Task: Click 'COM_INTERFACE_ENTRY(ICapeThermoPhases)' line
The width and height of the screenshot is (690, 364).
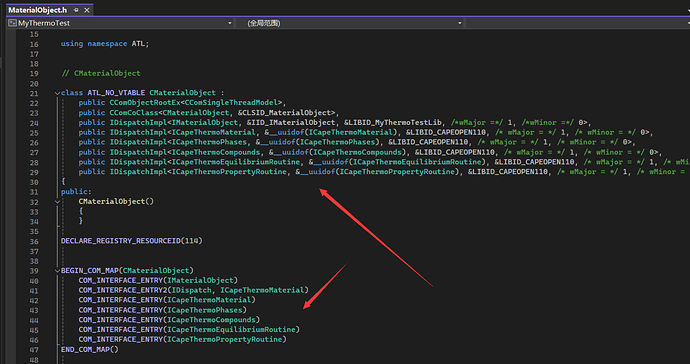Action: tap(162, 310)
